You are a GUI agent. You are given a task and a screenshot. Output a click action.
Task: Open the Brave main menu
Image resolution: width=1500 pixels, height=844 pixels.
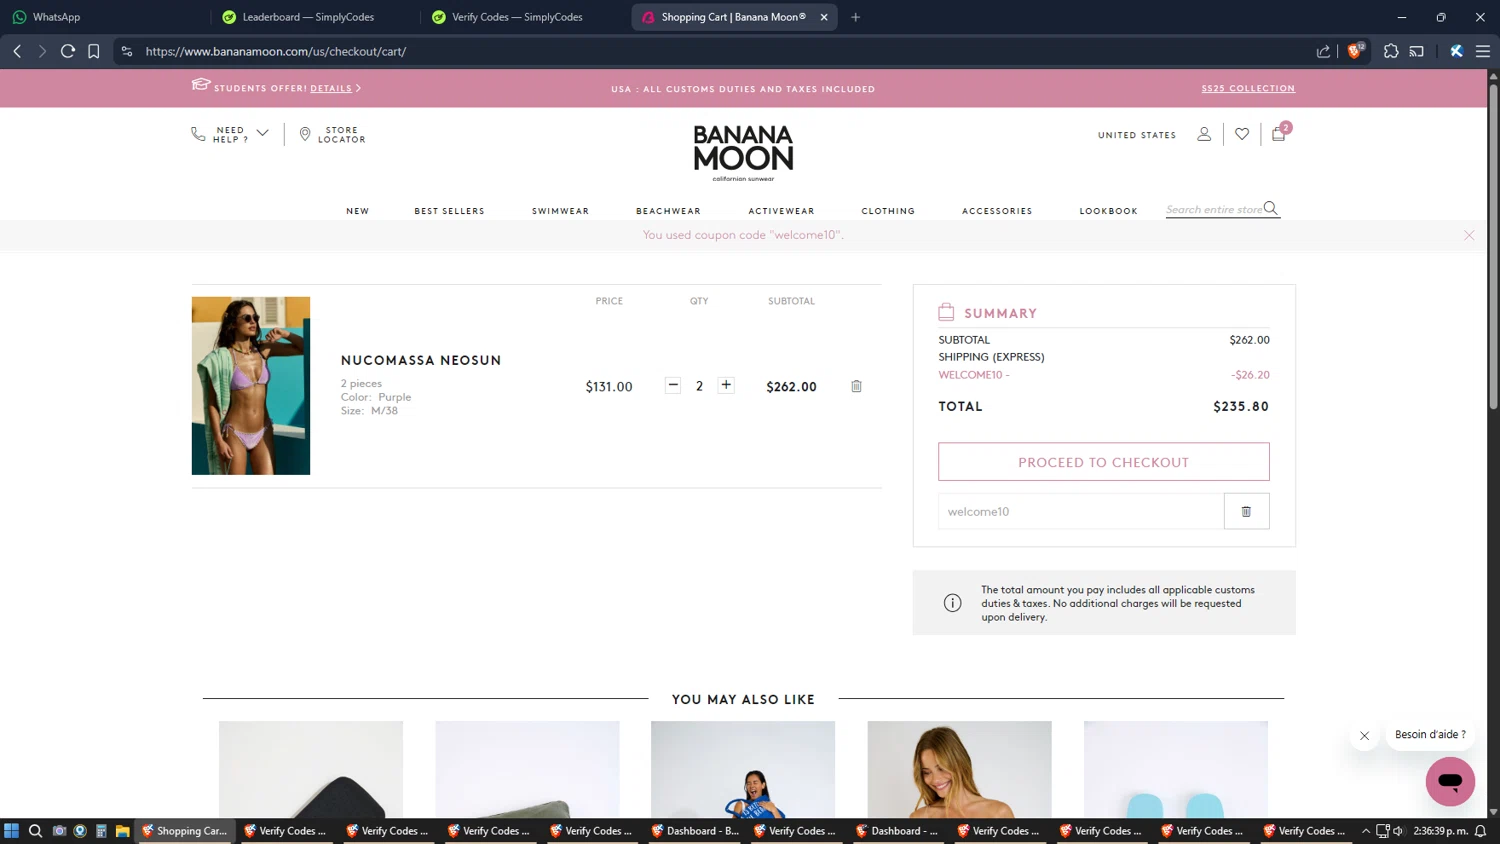[x=1483, y=51]
